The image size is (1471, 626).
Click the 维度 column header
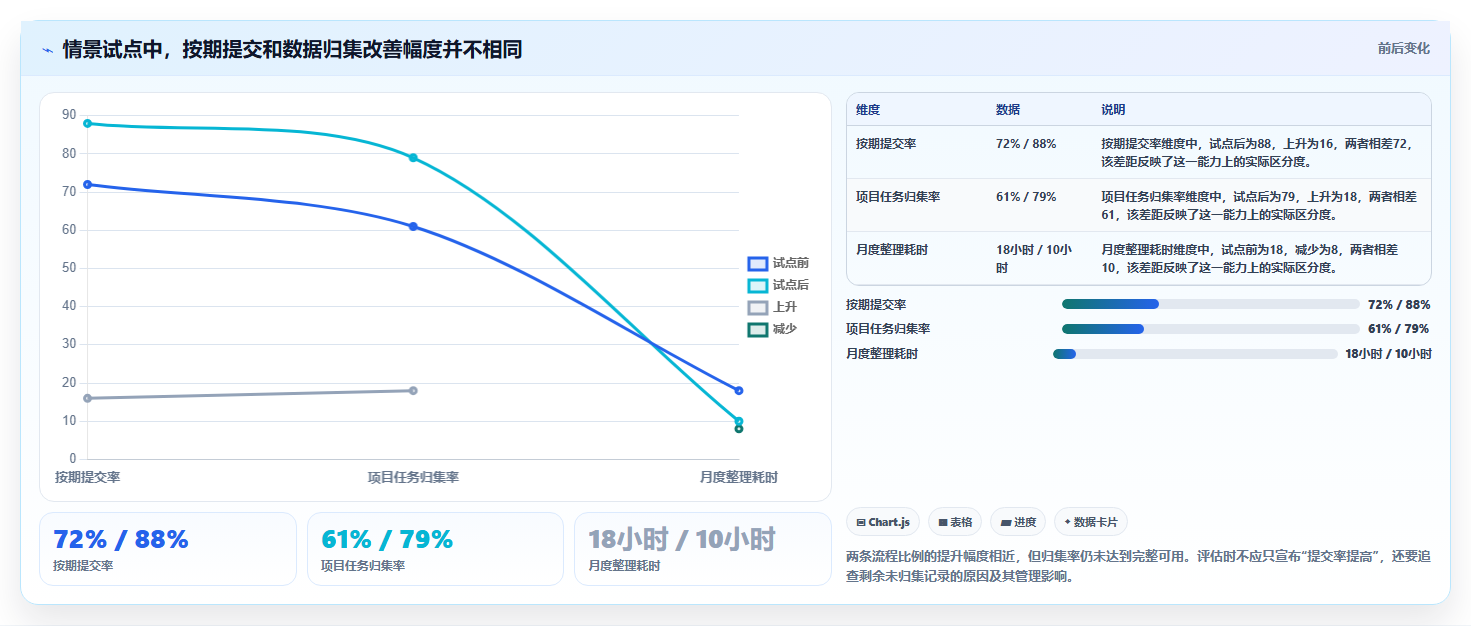[868, 110]
